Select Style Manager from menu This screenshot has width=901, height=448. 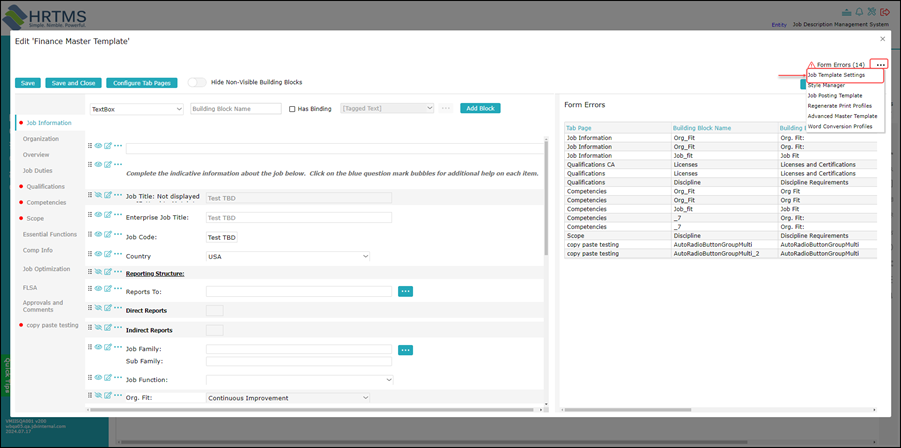click(826, 85)
